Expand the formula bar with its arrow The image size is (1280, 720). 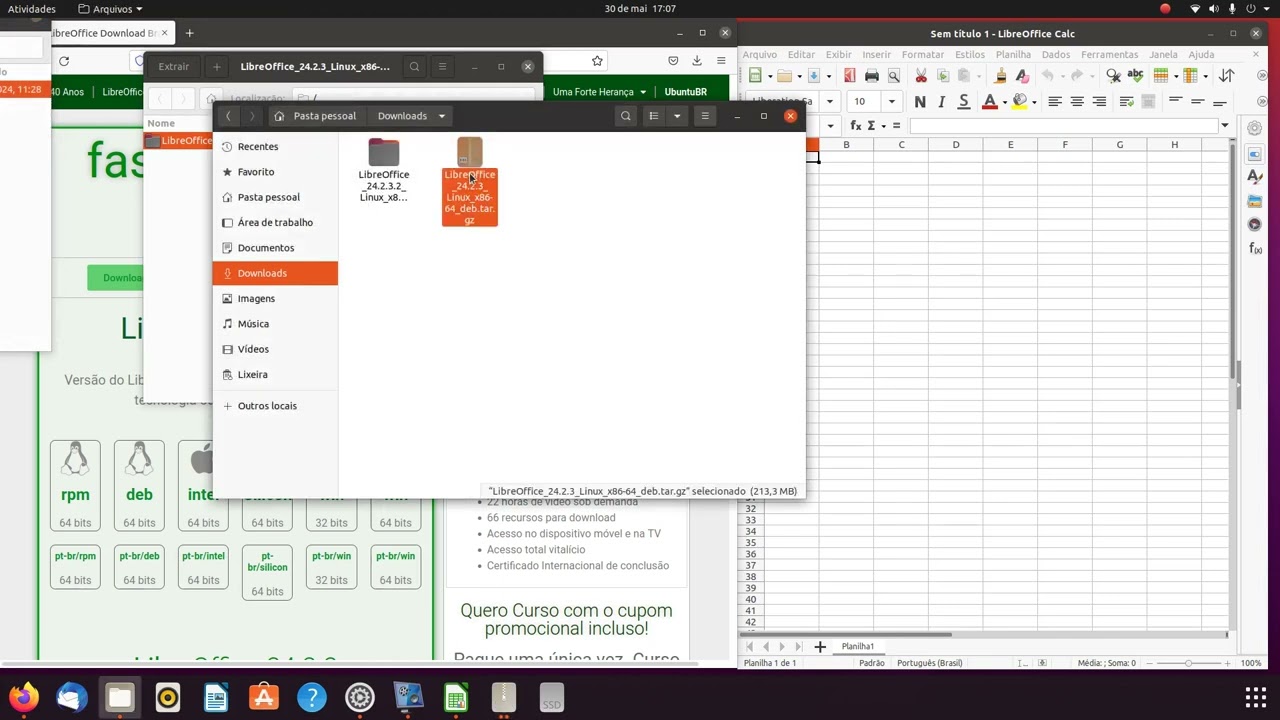(x=1225, y=125)
